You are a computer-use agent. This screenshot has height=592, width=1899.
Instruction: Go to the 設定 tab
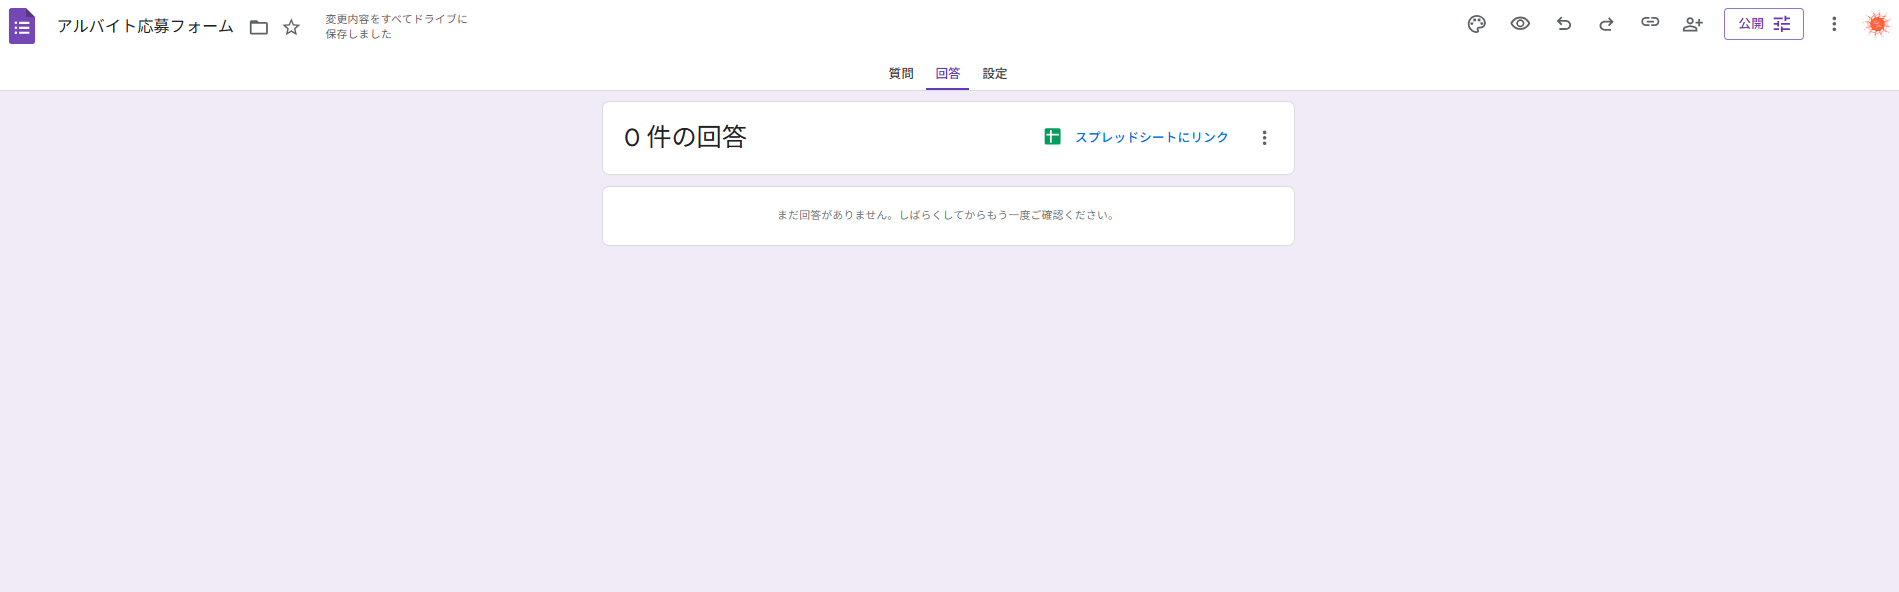[x=994, y=74]
